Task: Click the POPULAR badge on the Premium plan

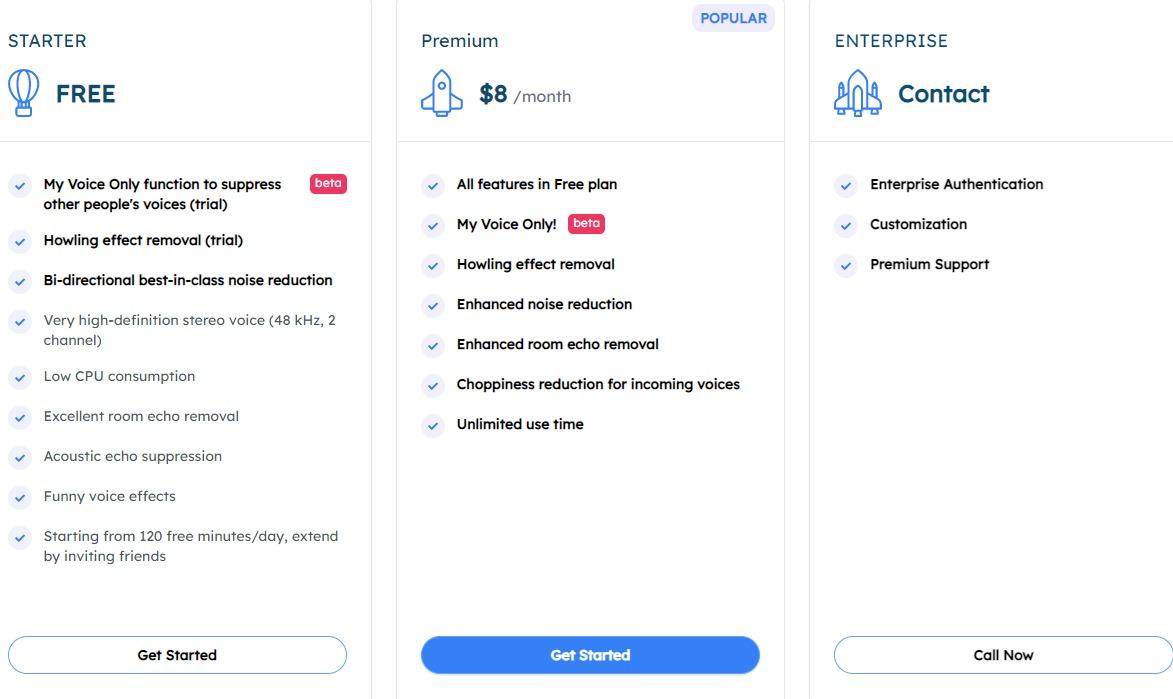Action: point(733,18)
